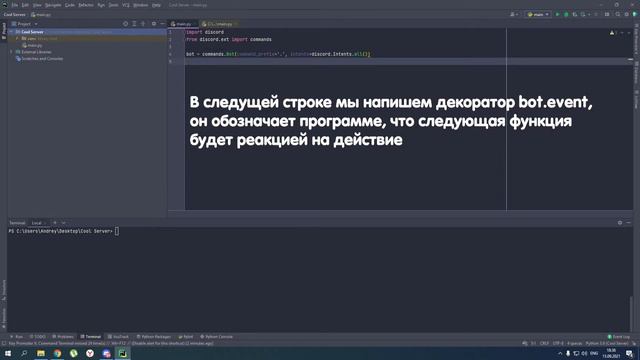Open the VCS menu
Screen dimensions: 640x360
pos(126,5)
